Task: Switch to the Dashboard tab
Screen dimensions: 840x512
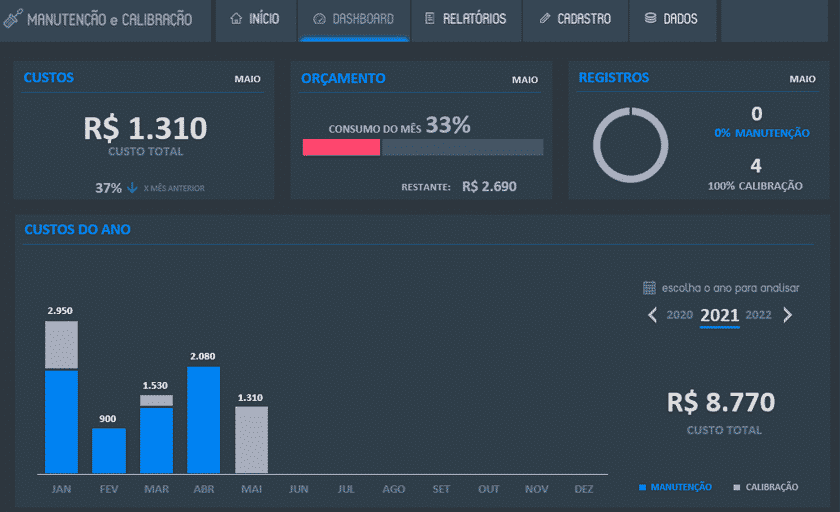Action: click(354, 20)
